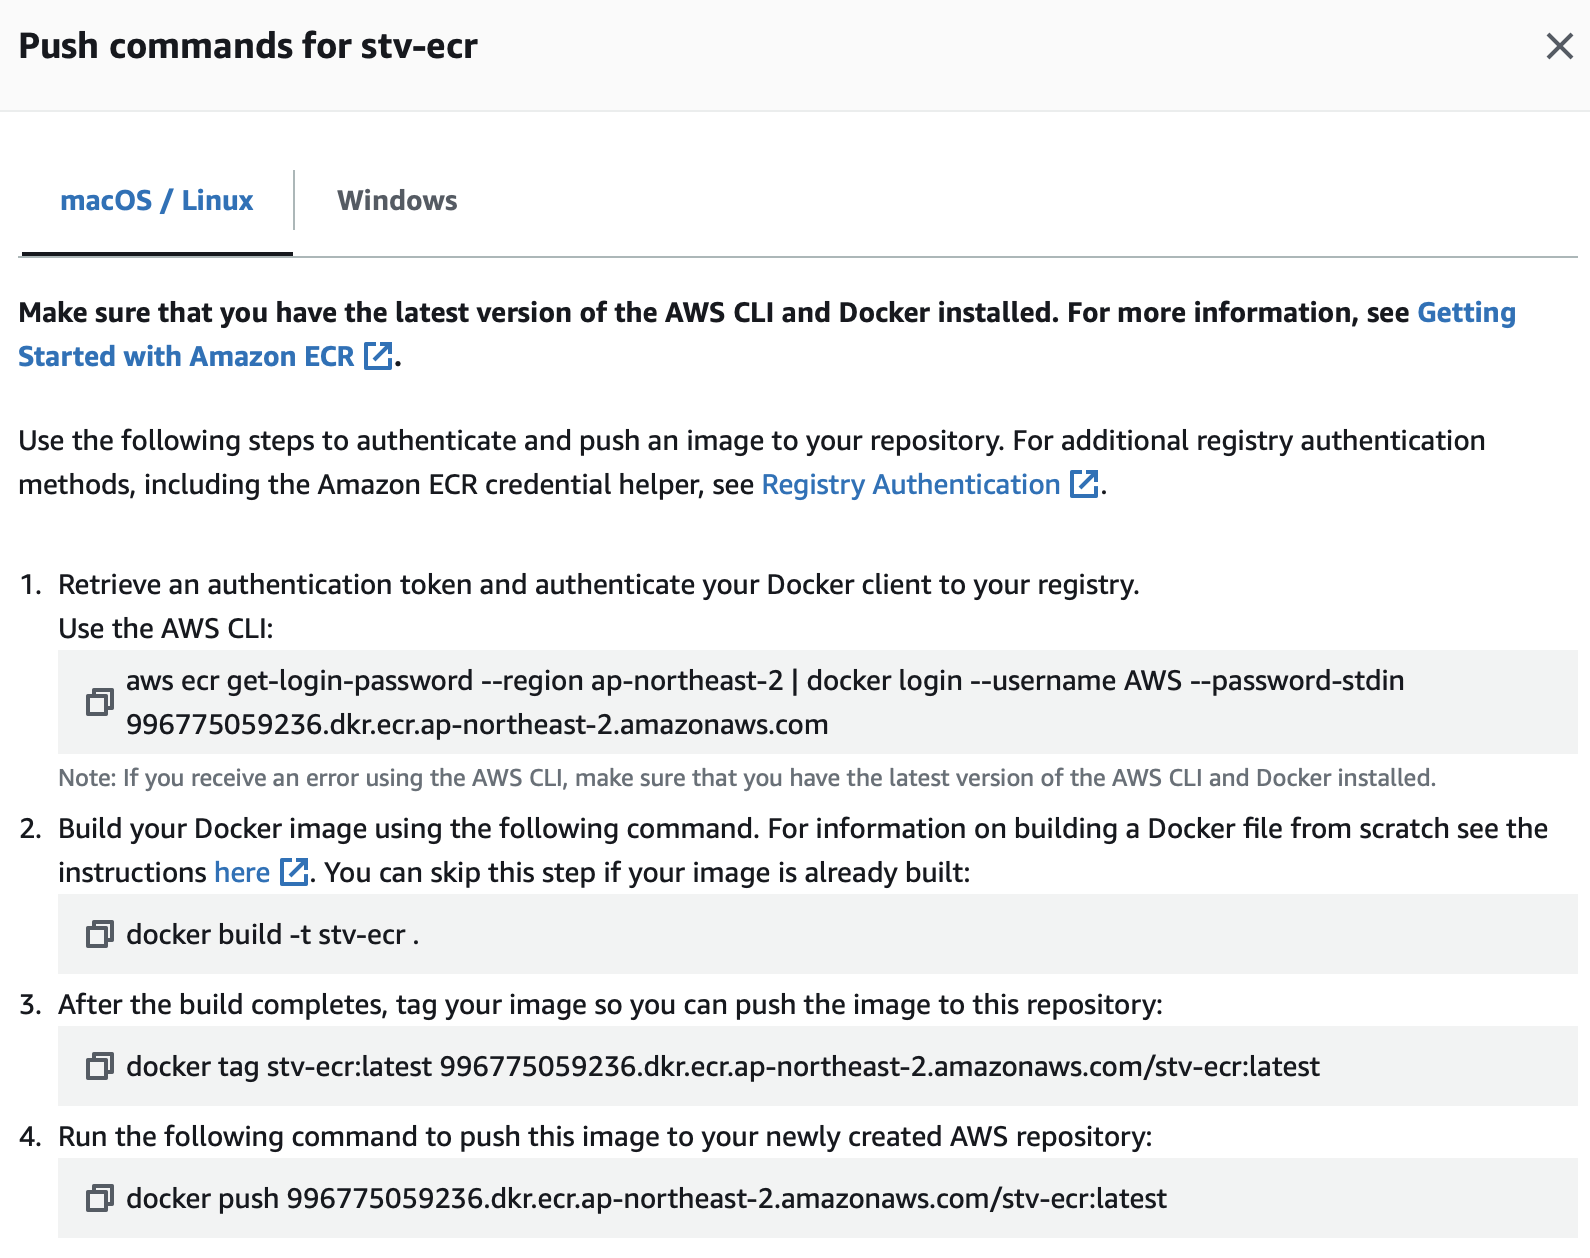Click the 'docker build -t stv-ecr .' command text
This screenshot has width=1590, height=1258.
point(272,935)
